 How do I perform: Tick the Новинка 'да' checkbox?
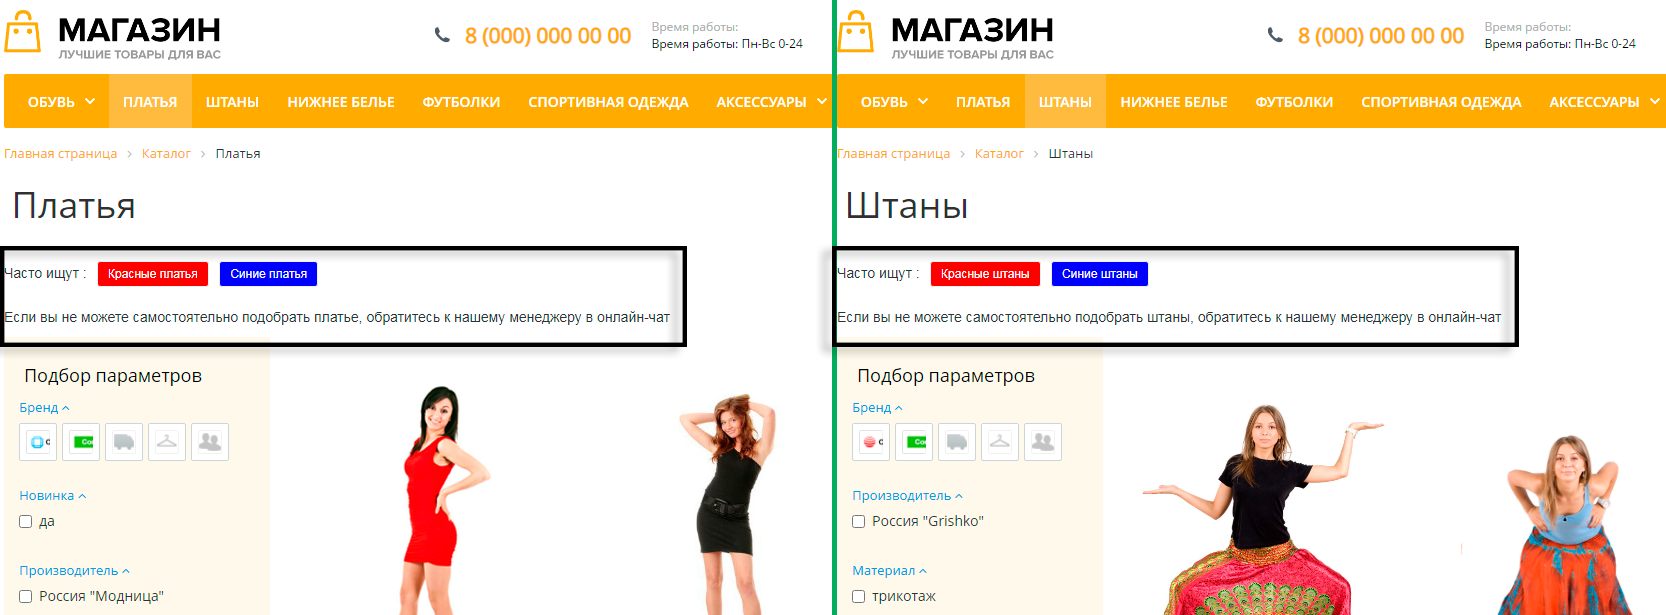[26, 521]
